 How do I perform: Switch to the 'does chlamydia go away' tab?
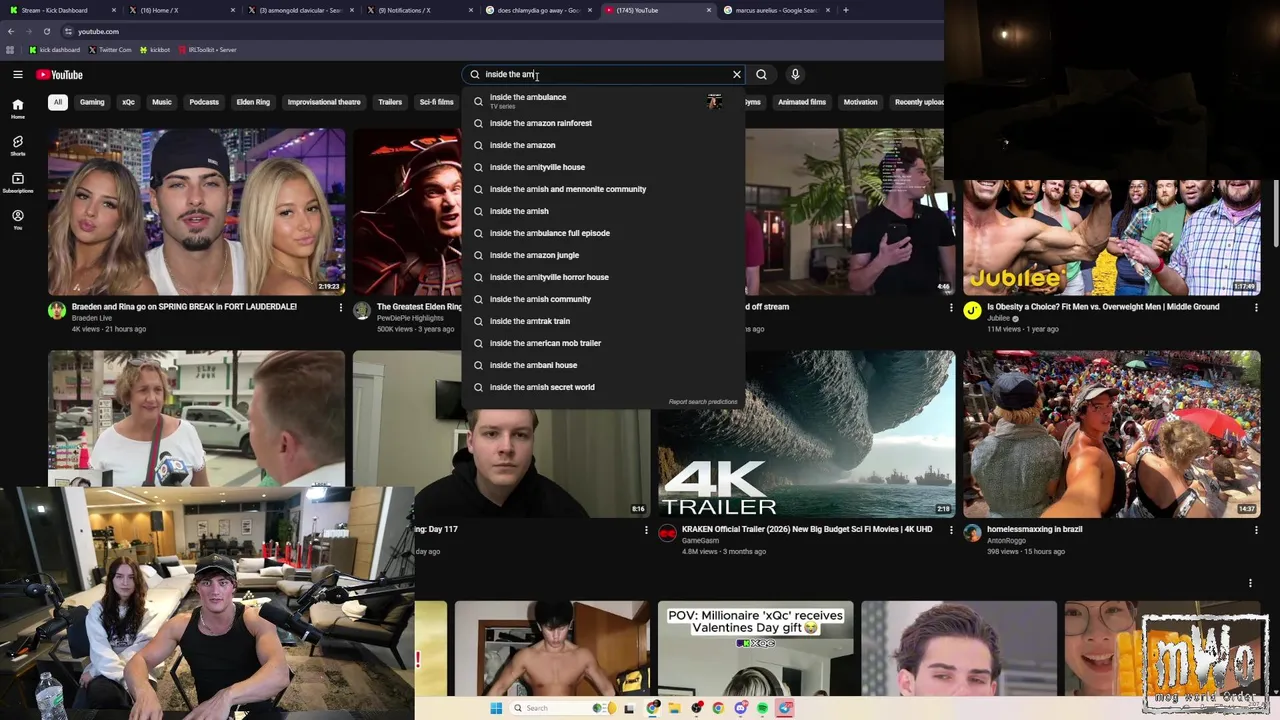(x=538, y=10)
